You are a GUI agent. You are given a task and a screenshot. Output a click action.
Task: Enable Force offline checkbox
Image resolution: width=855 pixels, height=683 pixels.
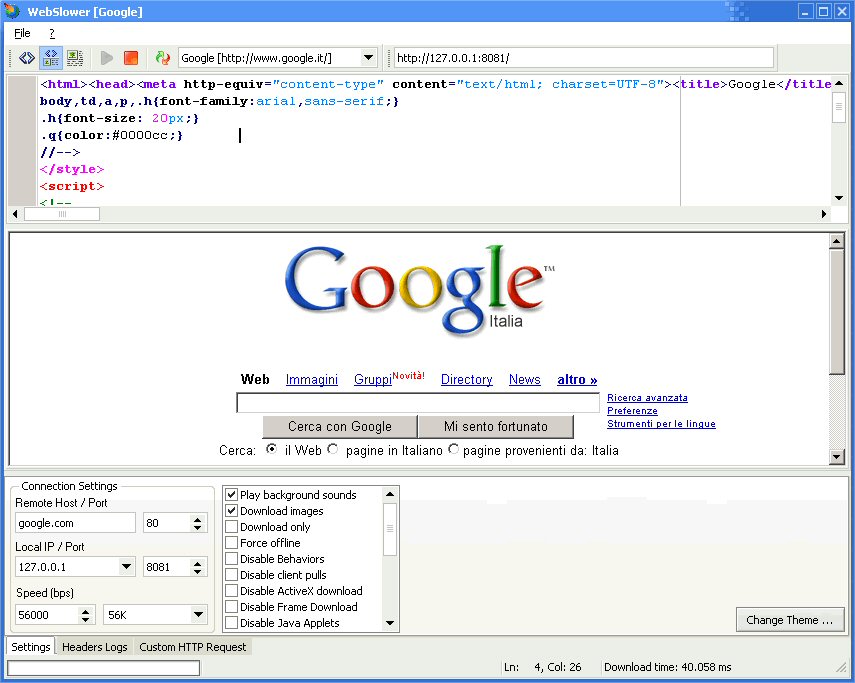[x=231, y=543]
